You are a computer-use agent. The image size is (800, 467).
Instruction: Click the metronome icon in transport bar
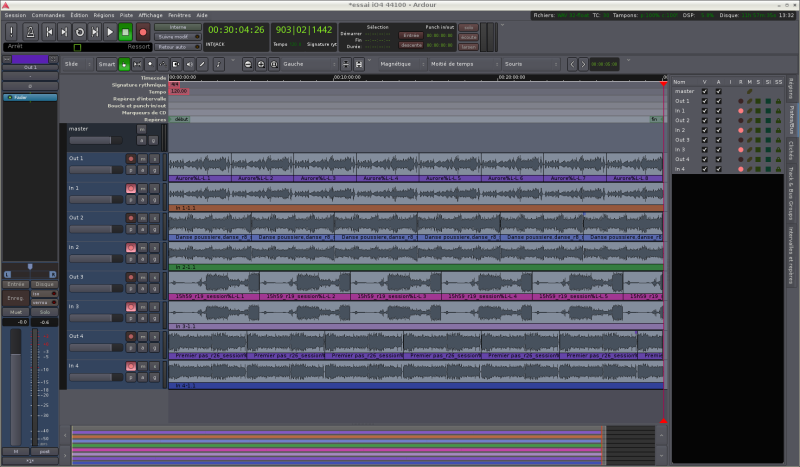click(x=29, y=32)
